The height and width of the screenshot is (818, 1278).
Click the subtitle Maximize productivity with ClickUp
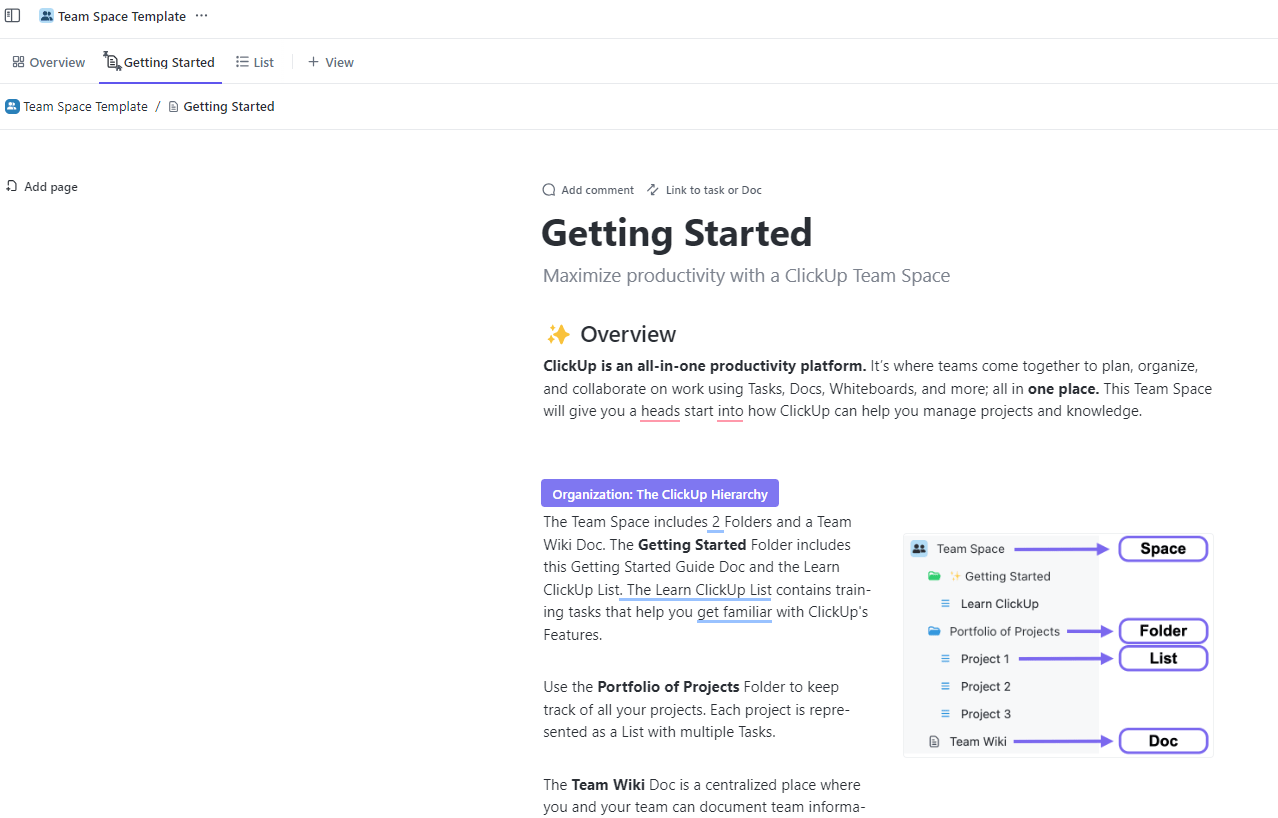[746, 275]
